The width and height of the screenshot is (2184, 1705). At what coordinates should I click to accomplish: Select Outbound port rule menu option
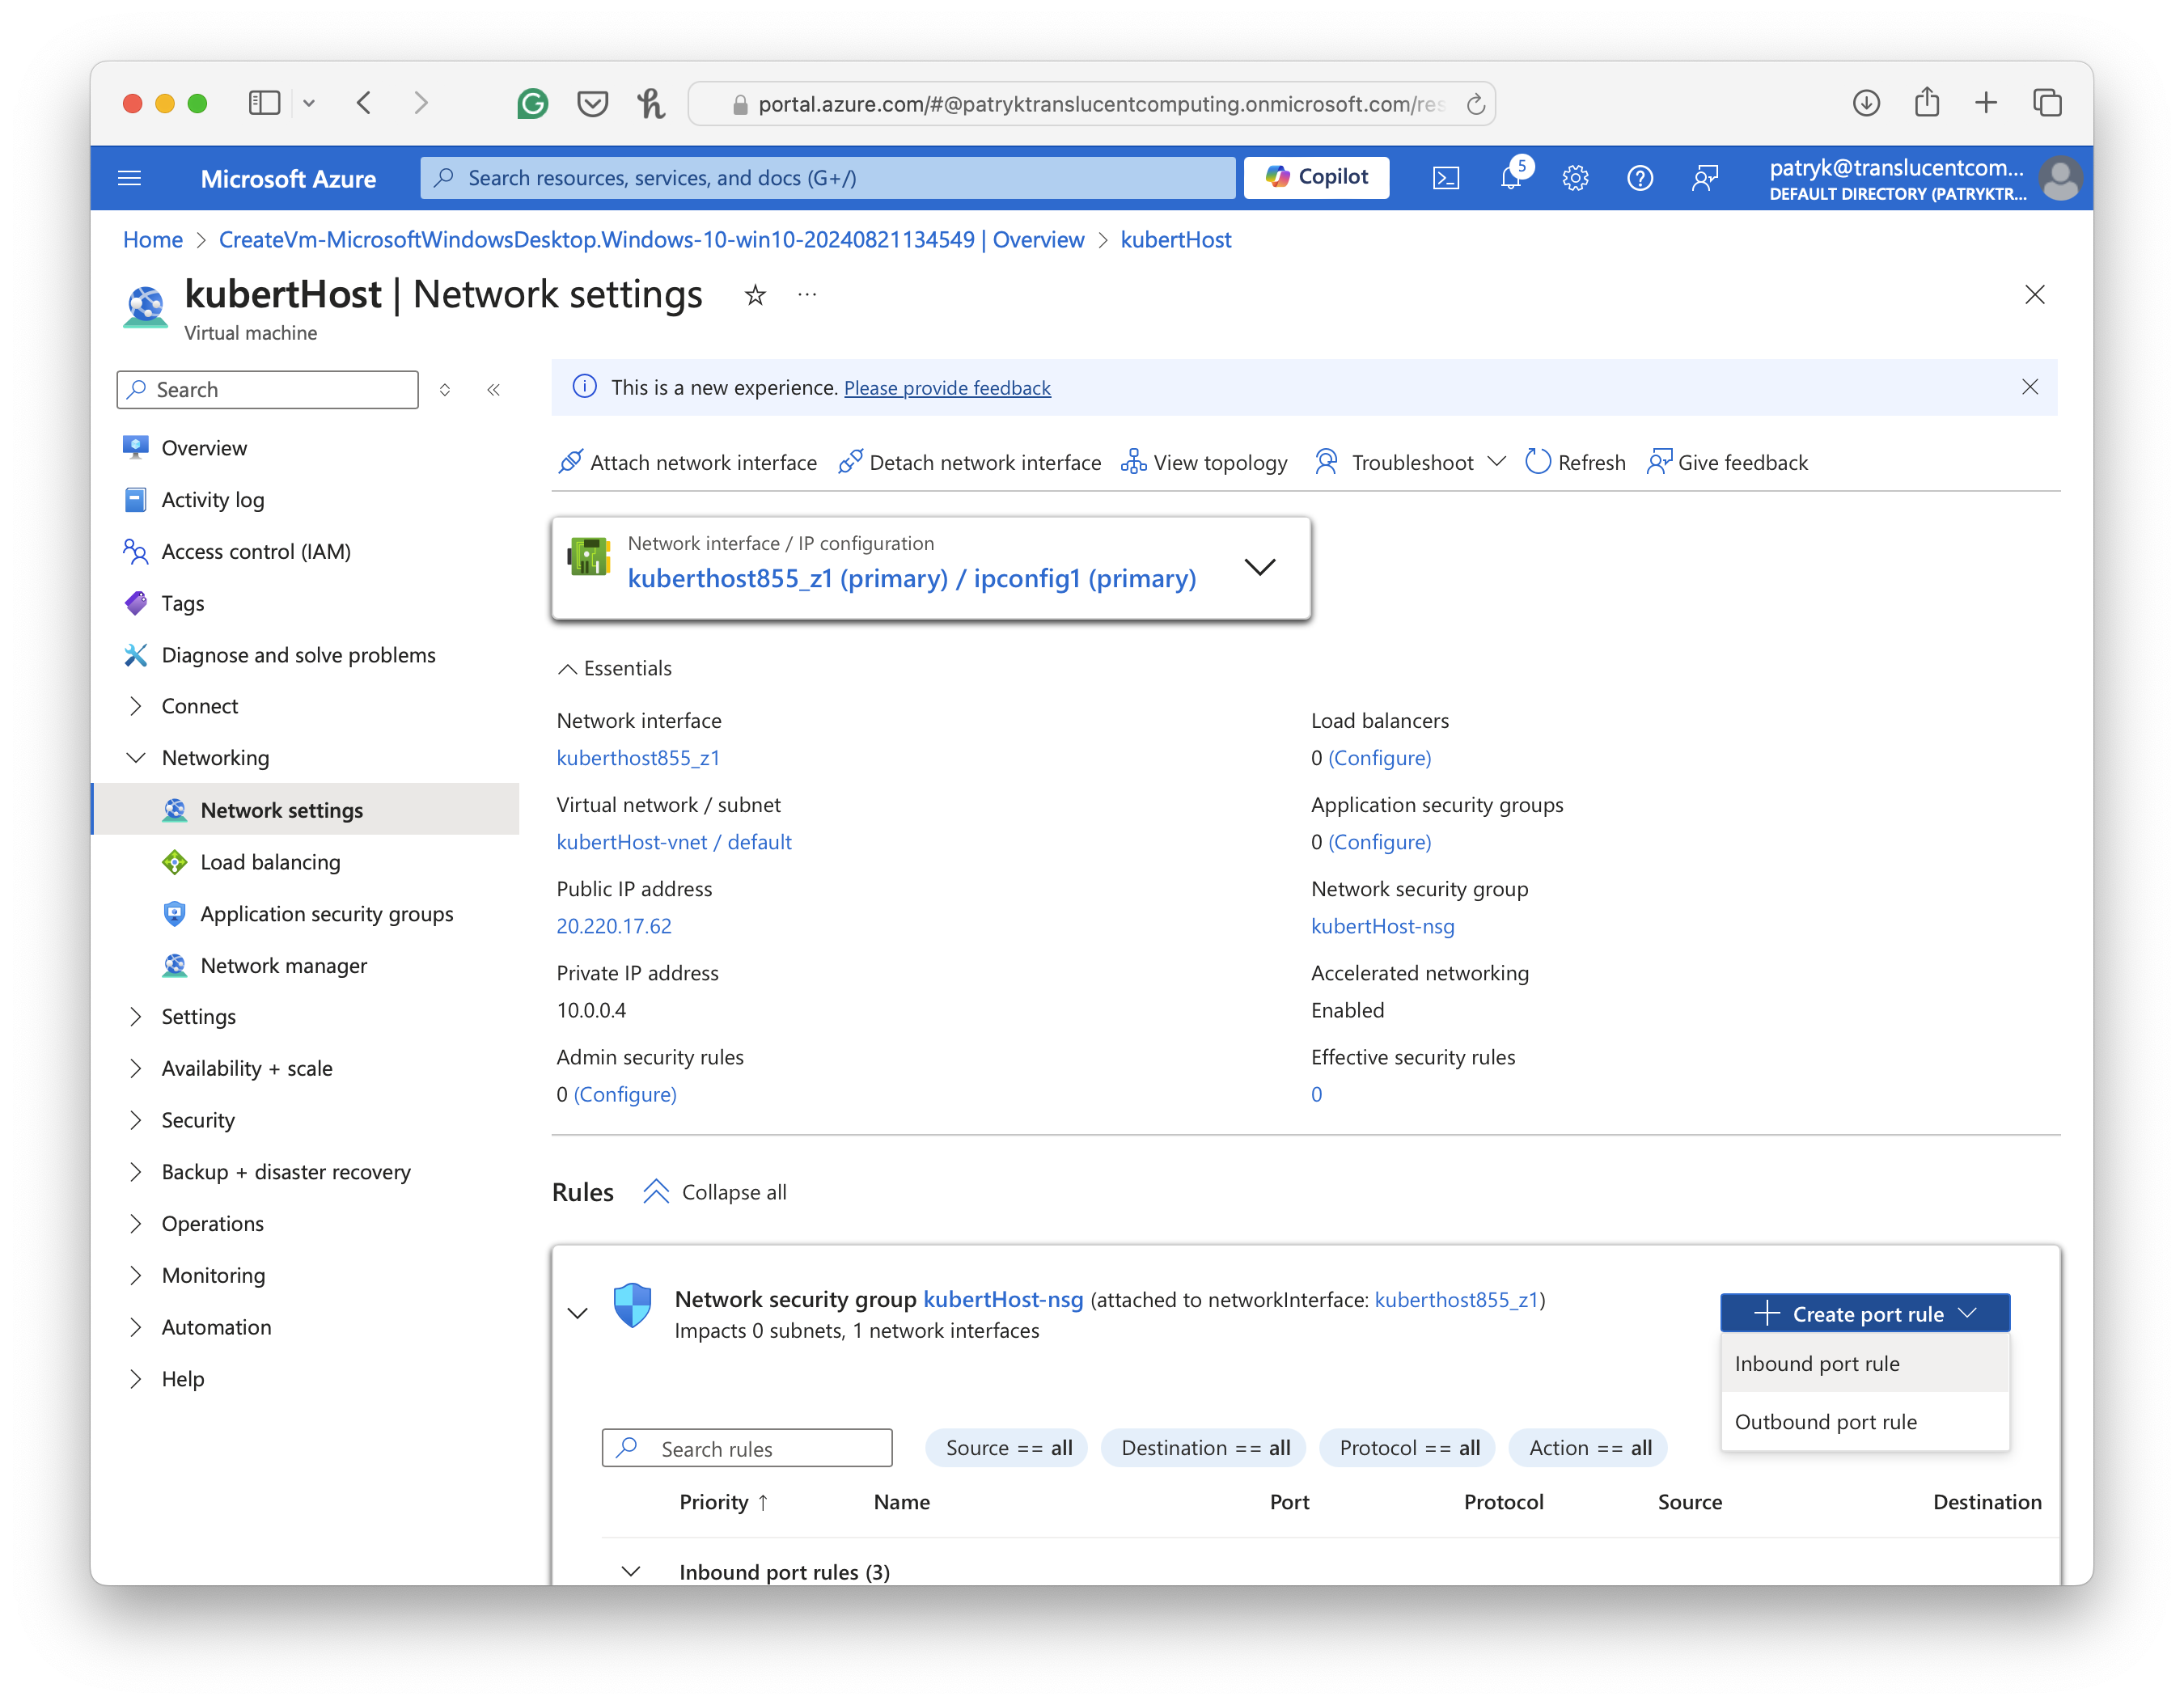click(1826, 1422)
